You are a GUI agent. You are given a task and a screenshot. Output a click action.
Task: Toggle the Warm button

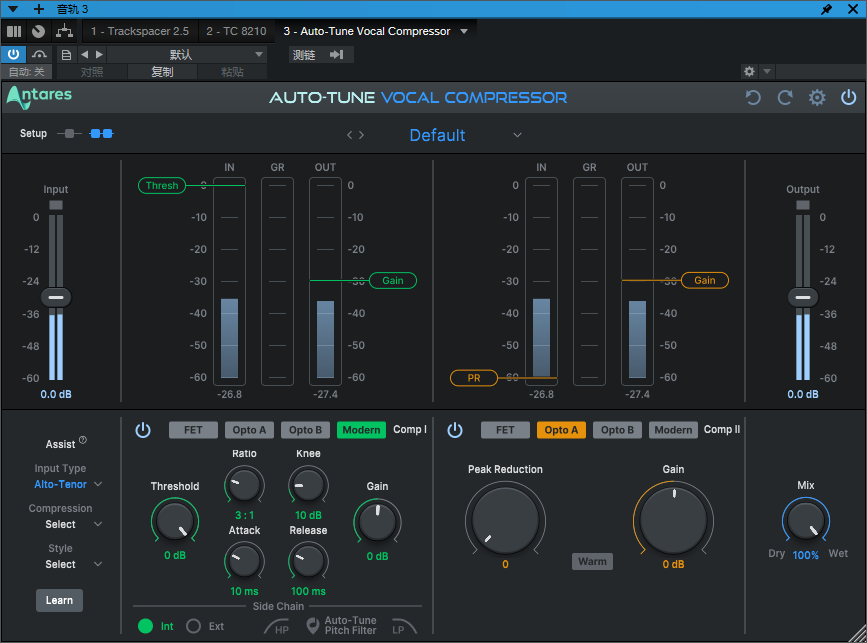tap(592, 561)
